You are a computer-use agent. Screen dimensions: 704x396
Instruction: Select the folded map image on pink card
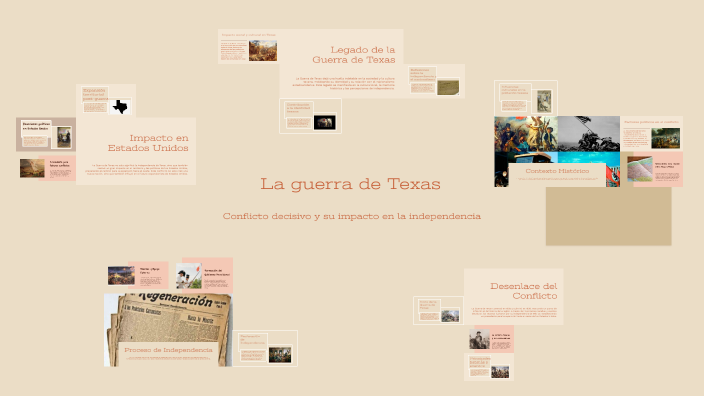tap(639, 169)
